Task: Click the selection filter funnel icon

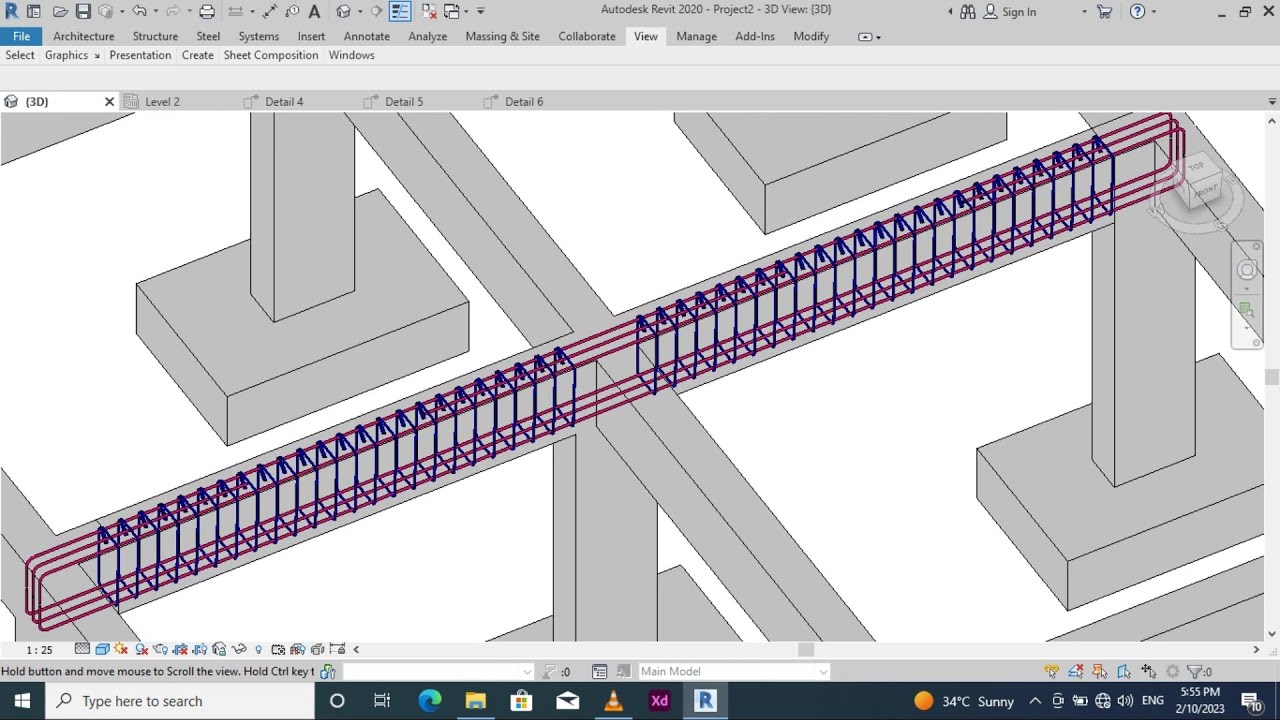Action: click(x=1193, y=671)
